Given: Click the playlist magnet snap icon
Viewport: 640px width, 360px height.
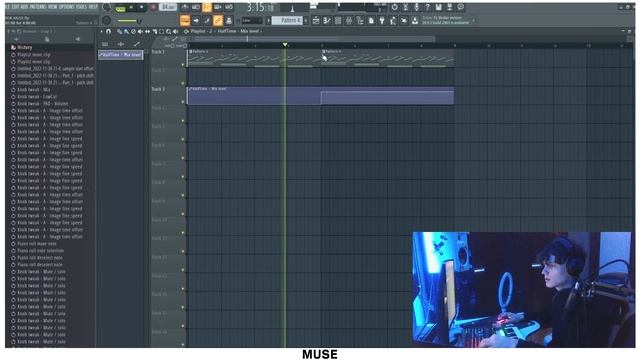Looking at the screenshot, I should pyautogui.click(x=109, y=31).
